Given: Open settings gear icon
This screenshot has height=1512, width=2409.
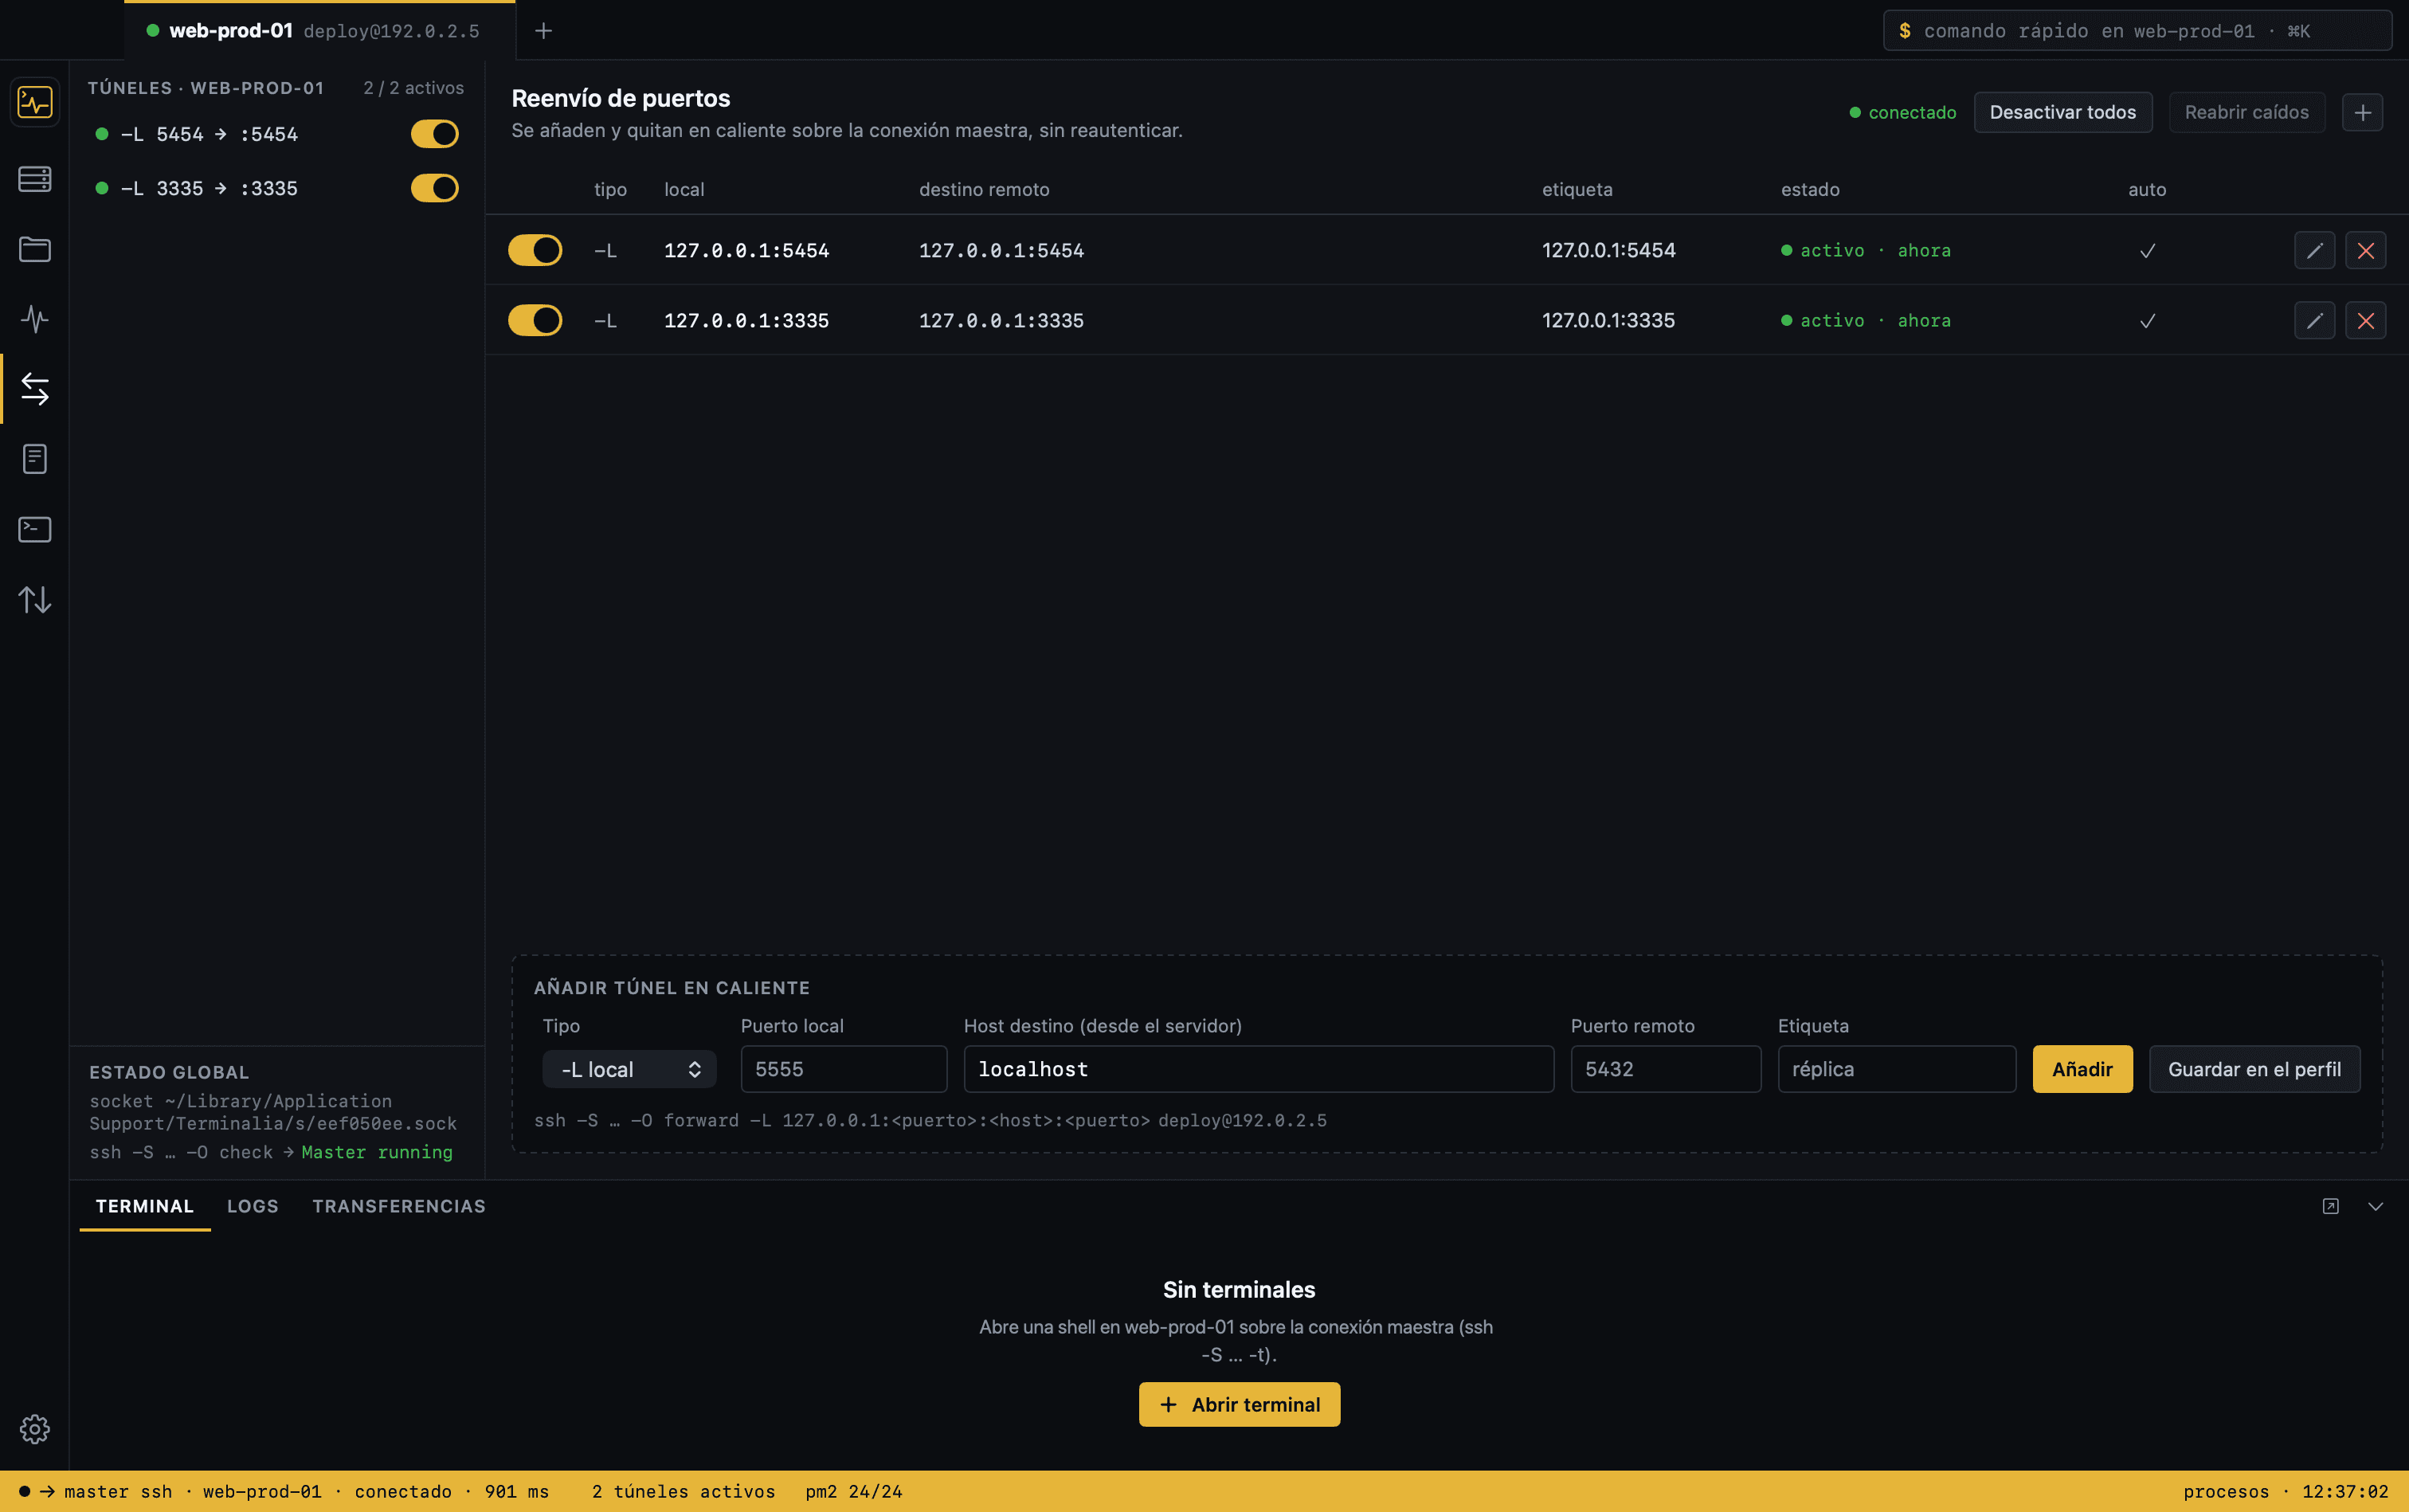Looking at the screenshot, I should pyautogui.click(x=35, y=1429).
